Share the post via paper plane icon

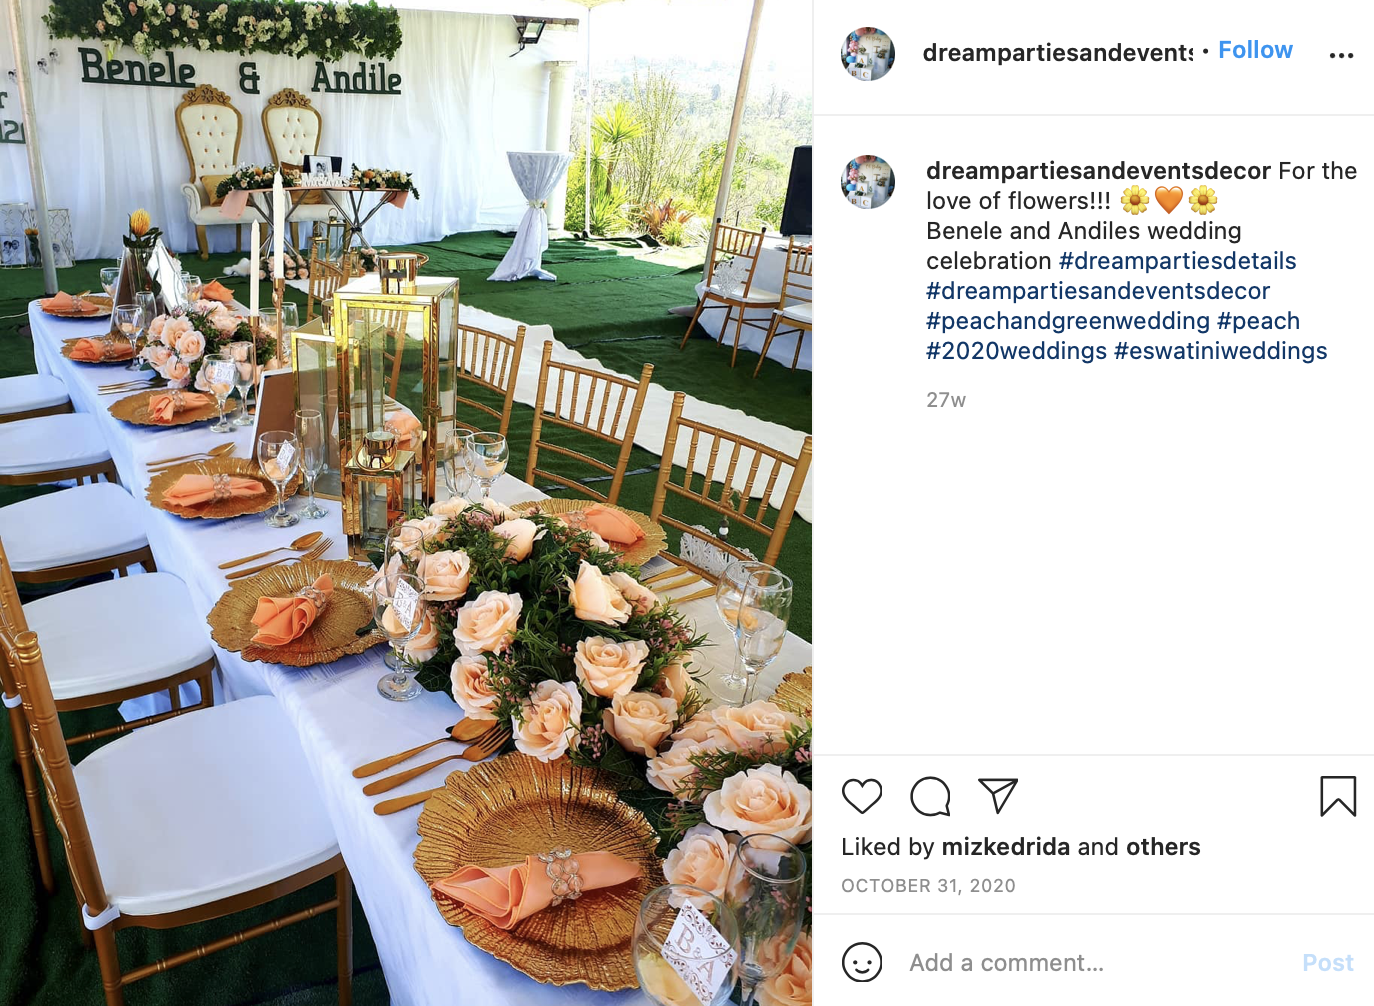click(x=998, y=796)
